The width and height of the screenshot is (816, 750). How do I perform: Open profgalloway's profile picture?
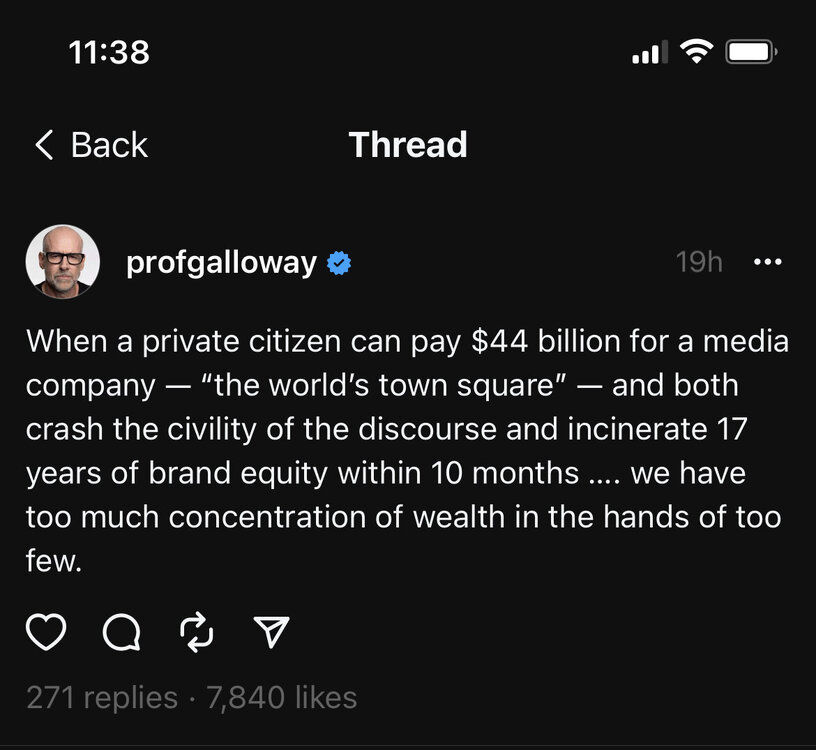coord(62,261)
